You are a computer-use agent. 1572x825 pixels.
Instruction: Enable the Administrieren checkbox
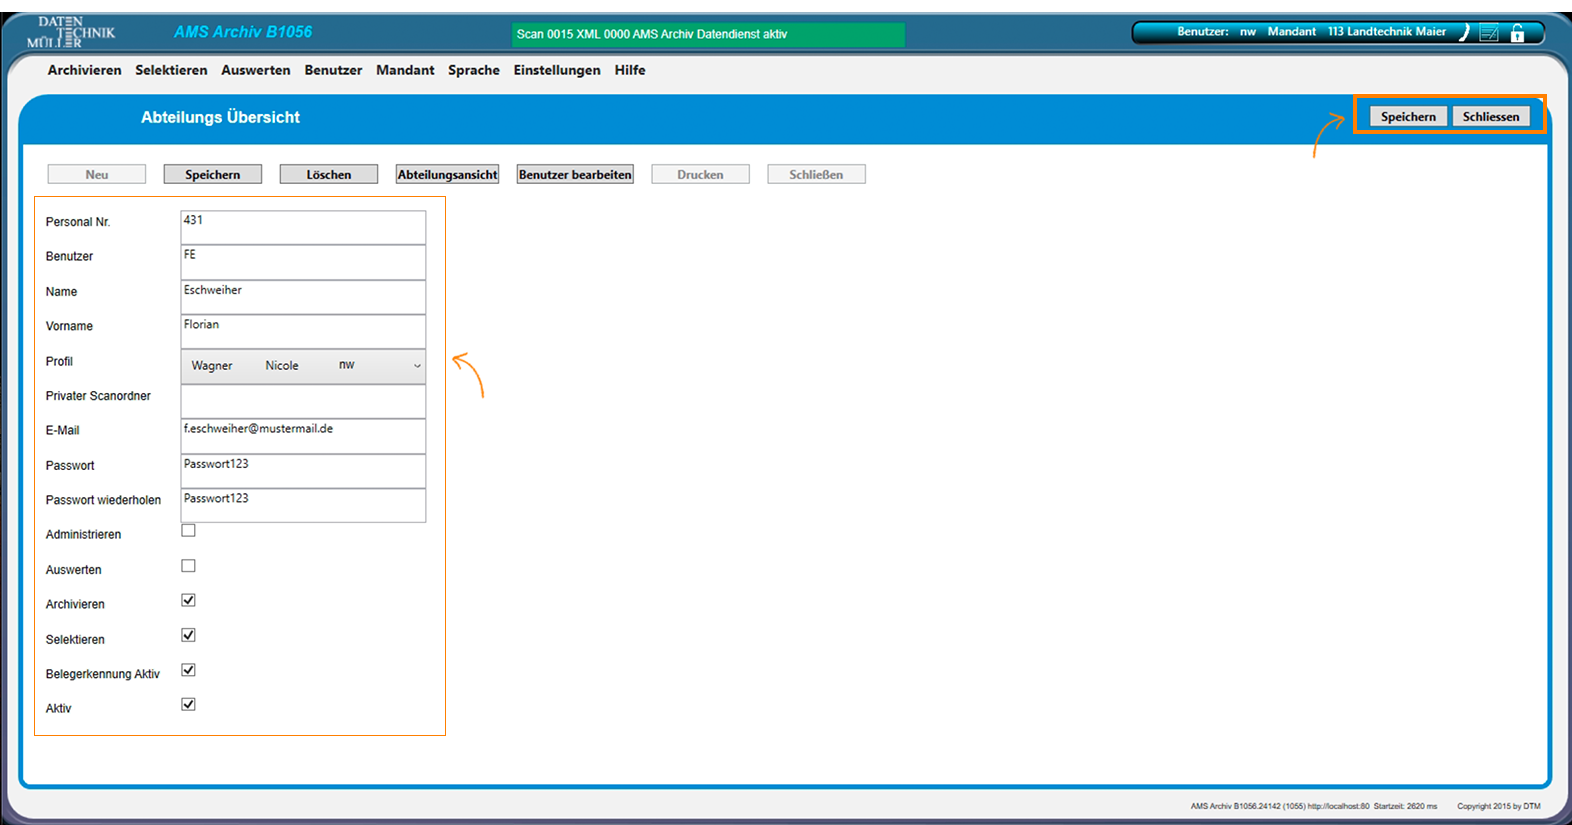[188, 531]
